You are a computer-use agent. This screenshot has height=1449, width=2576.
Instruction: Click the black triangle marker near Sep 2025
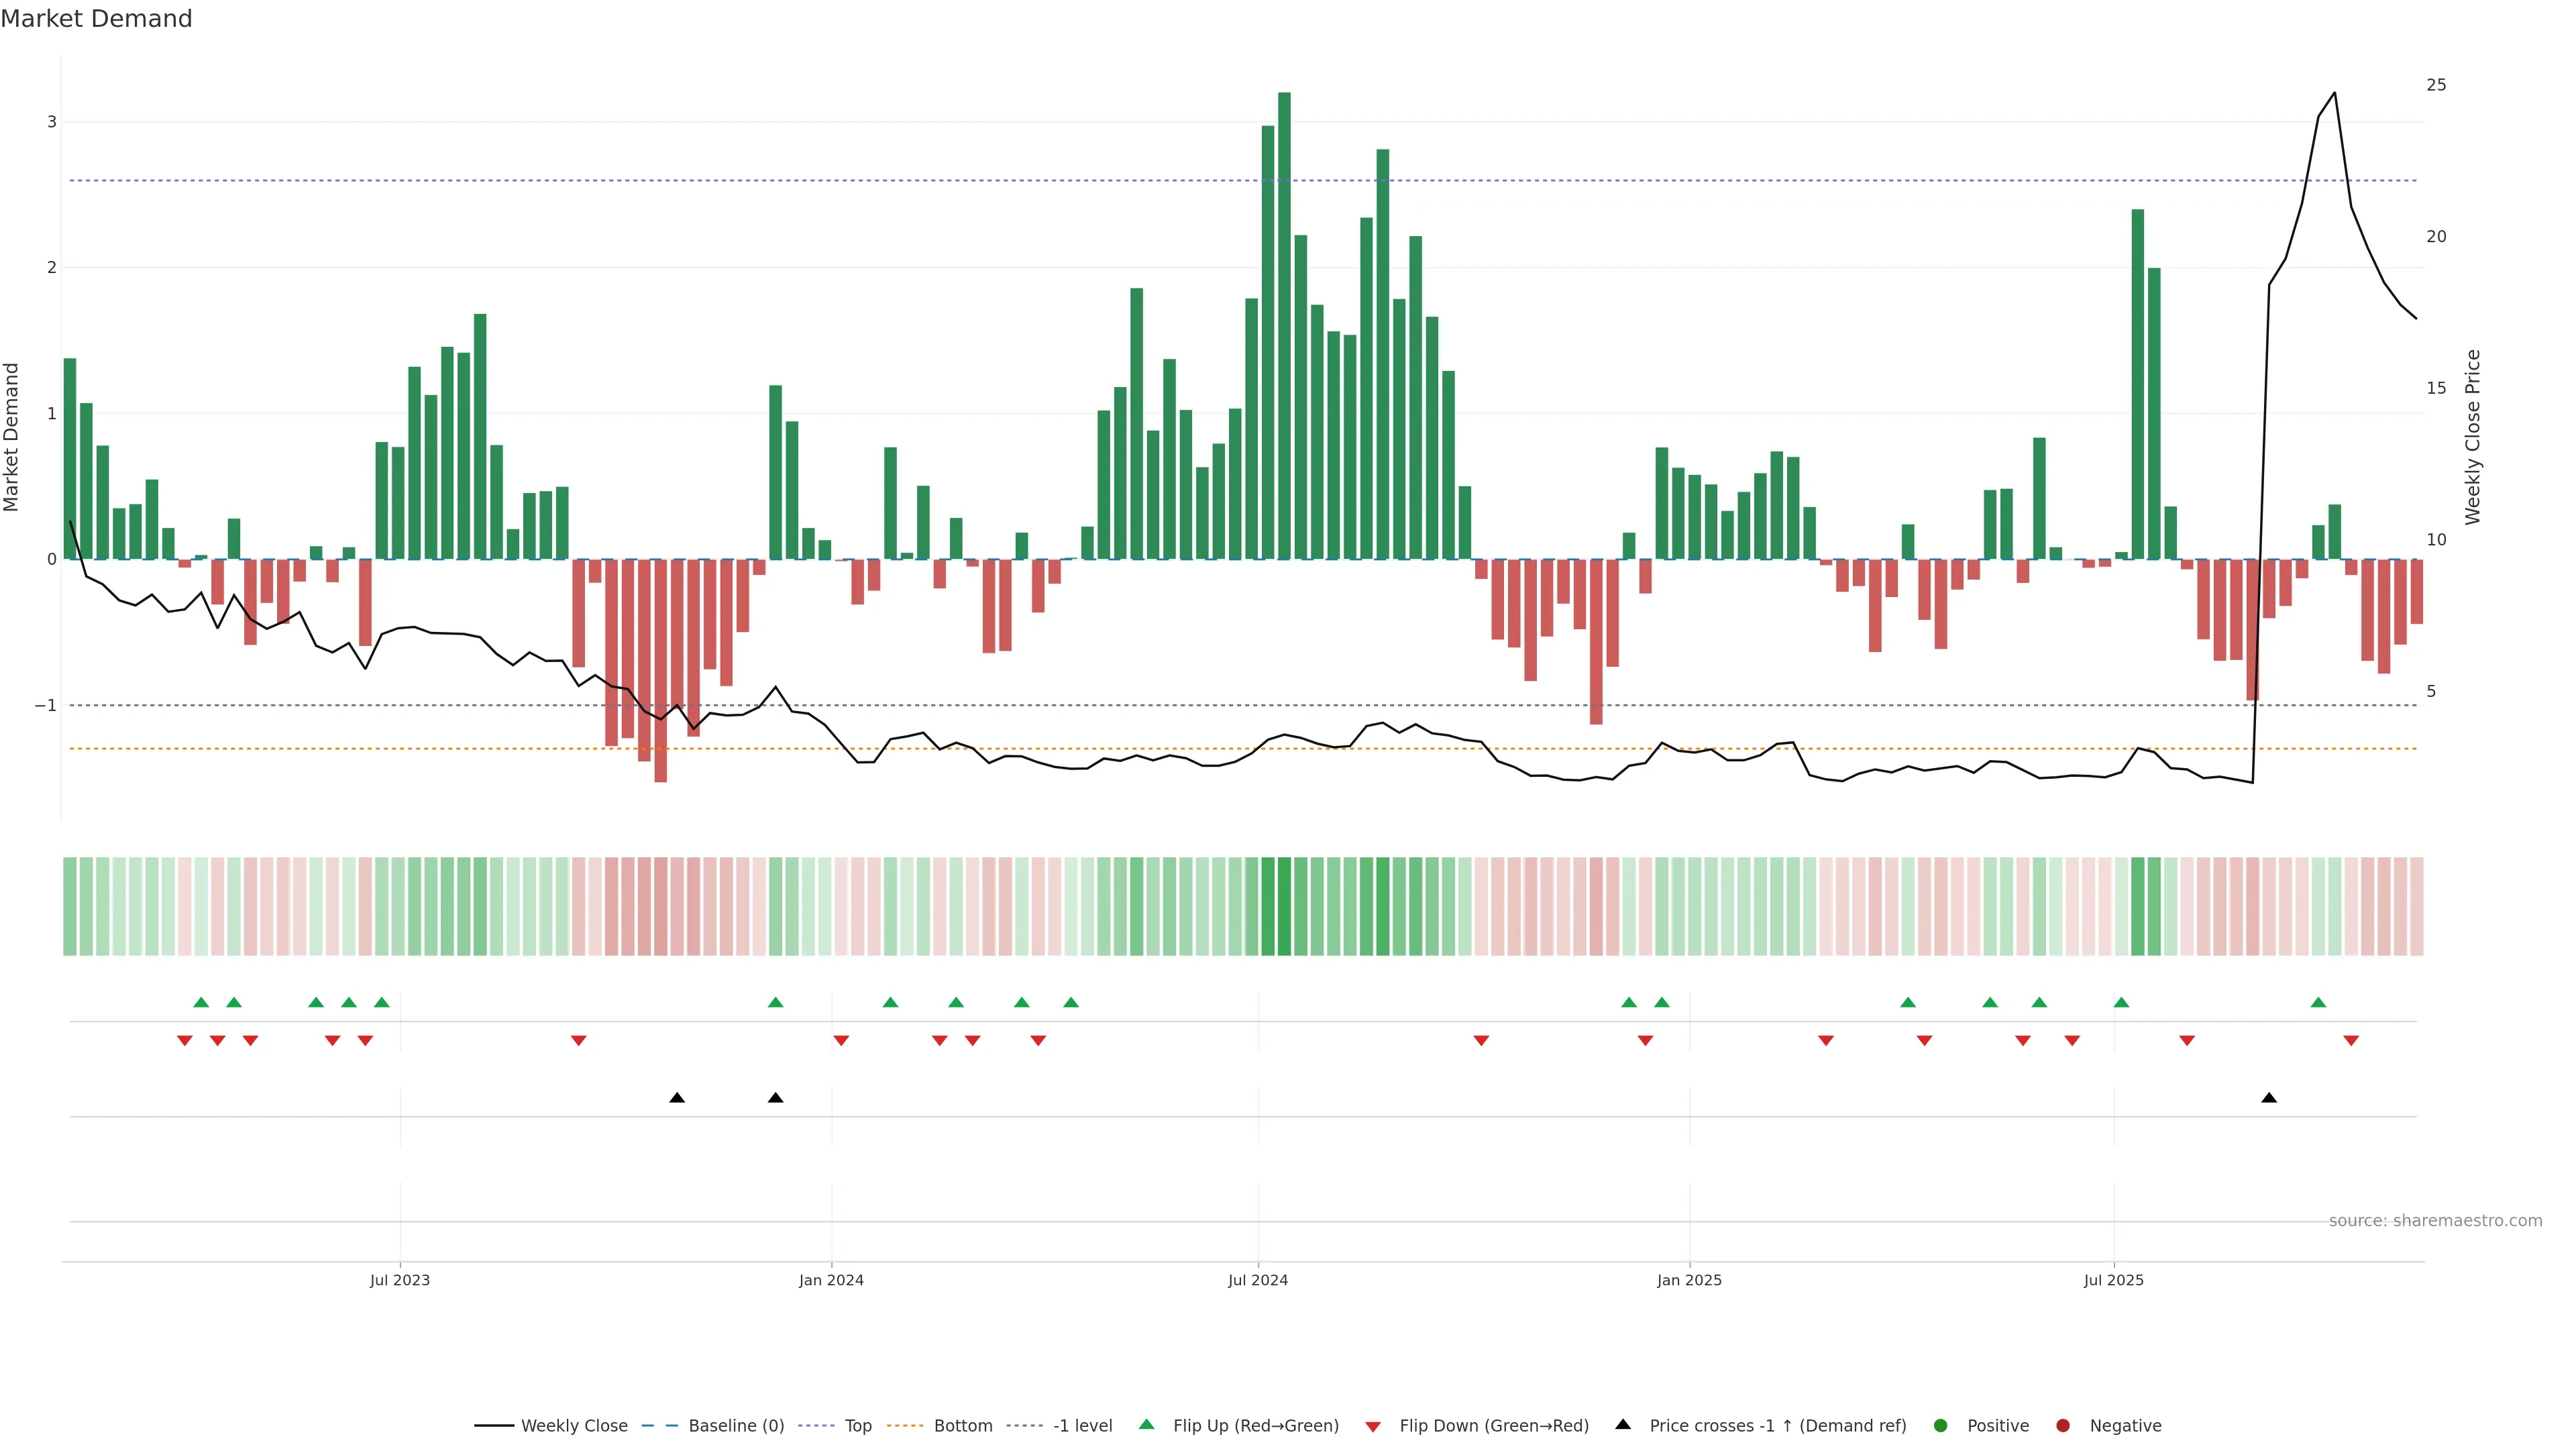[2269, 1098]
